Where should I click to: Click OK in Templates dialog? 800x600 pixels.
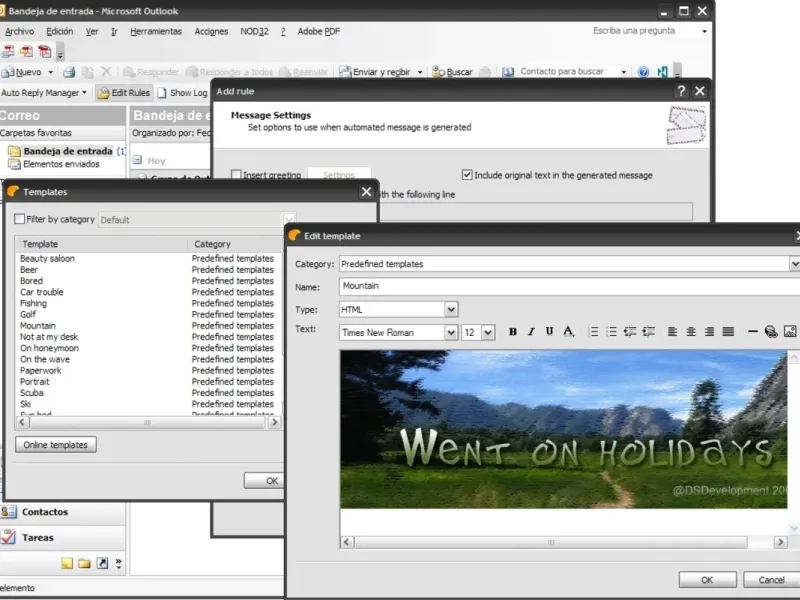point(264,481)
